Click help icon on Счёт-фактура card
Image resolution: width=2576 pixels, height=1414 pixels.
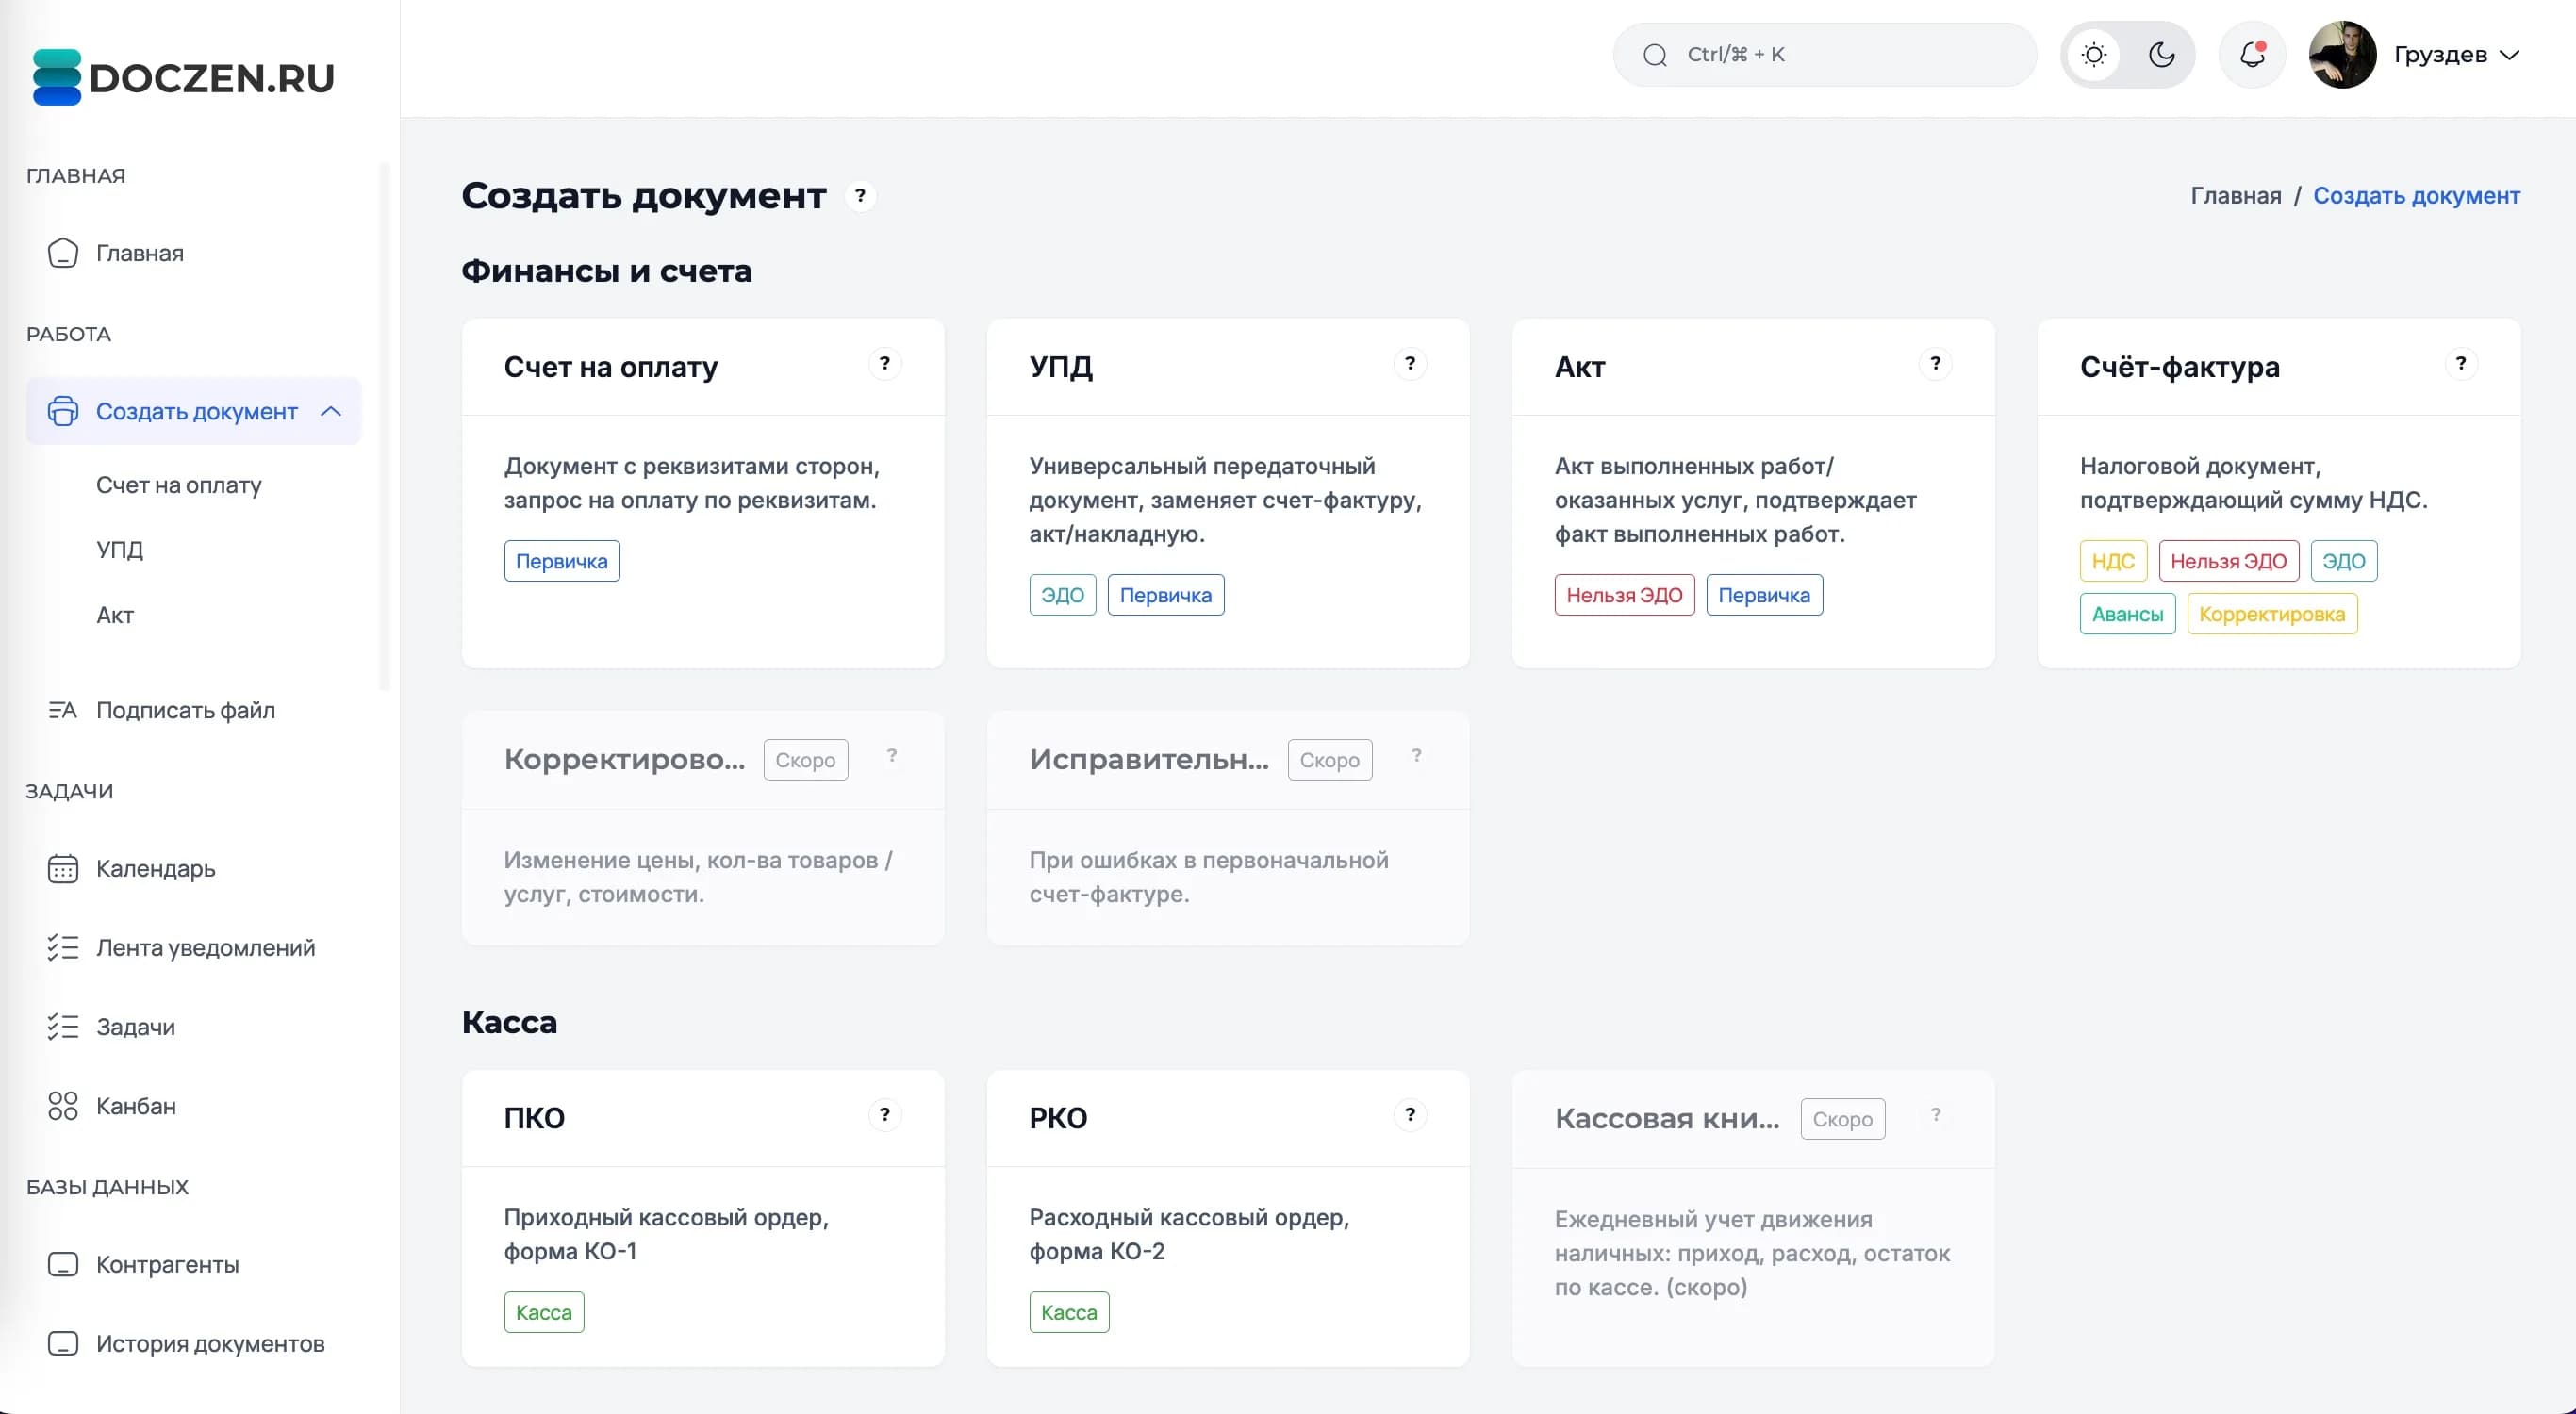point(2461,363)
